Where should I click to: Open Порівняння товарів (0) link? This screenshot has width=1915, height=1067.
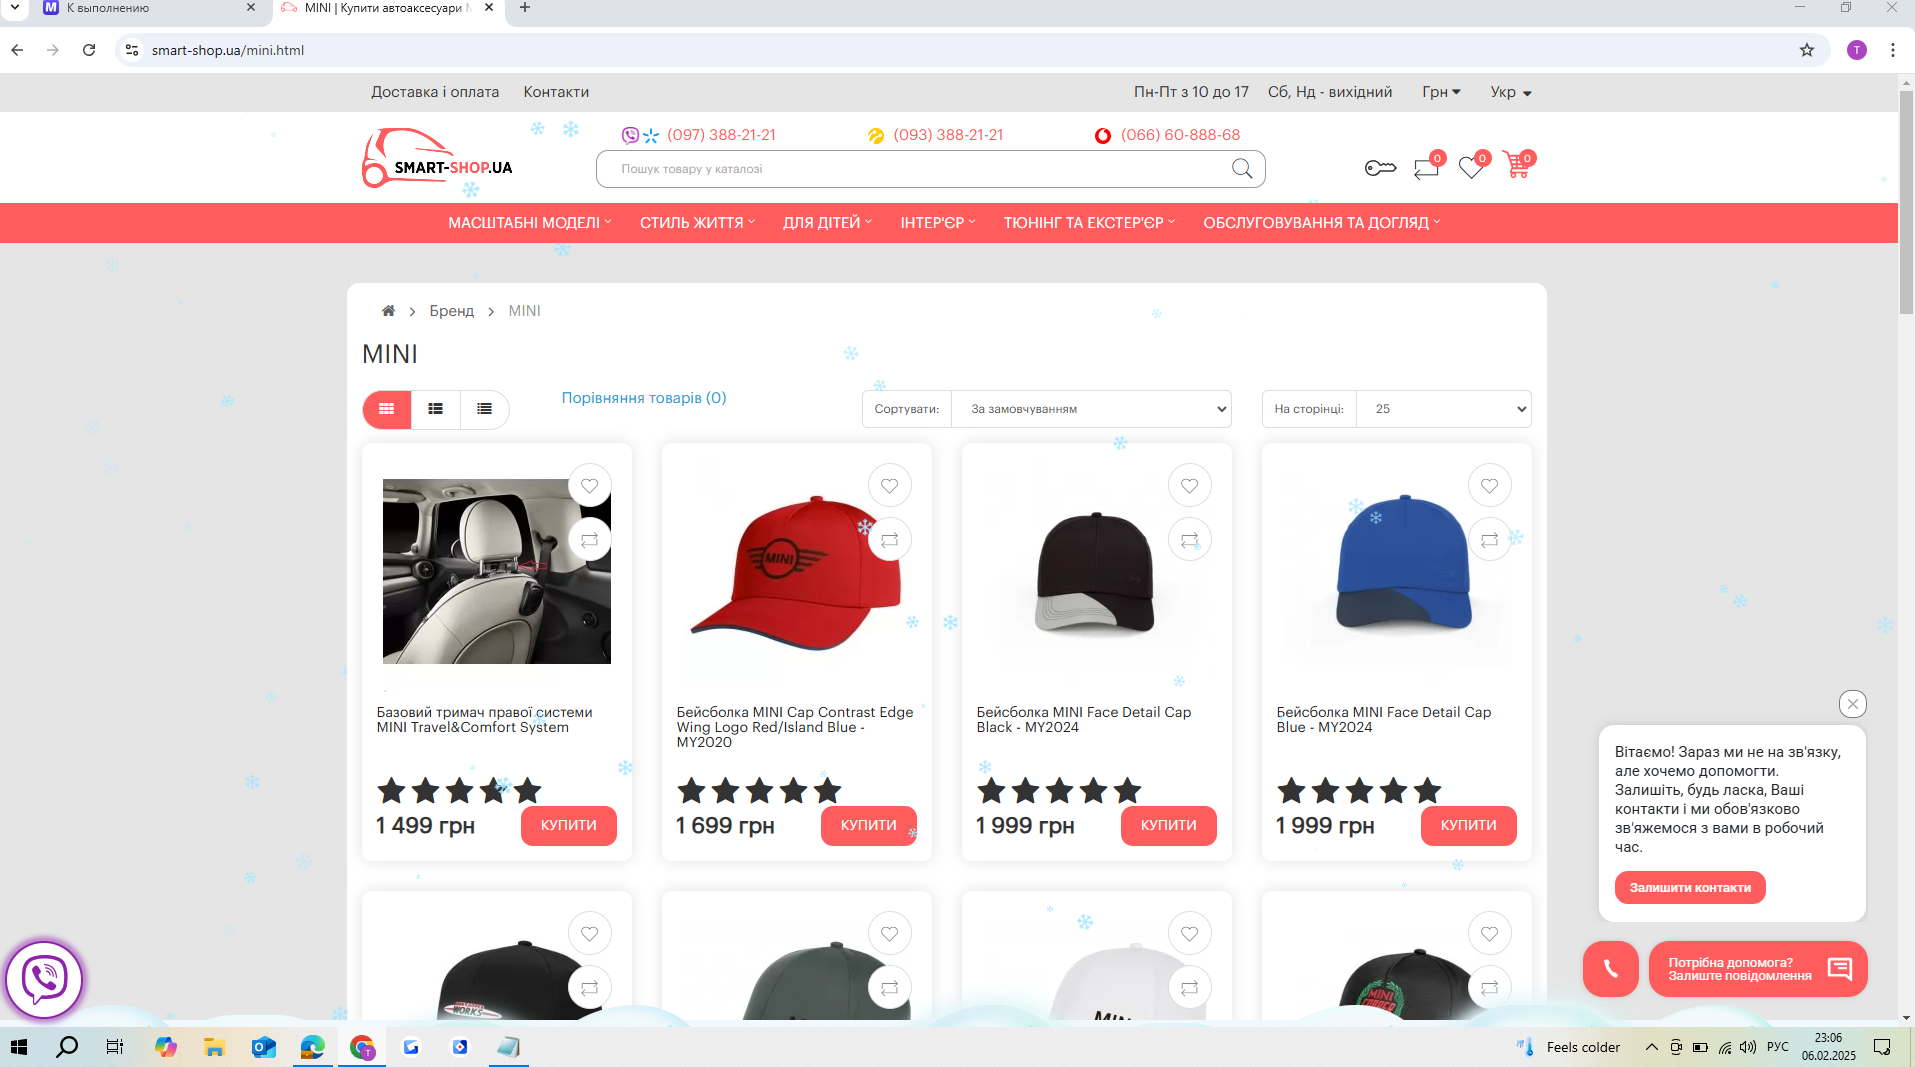(644, 398)
